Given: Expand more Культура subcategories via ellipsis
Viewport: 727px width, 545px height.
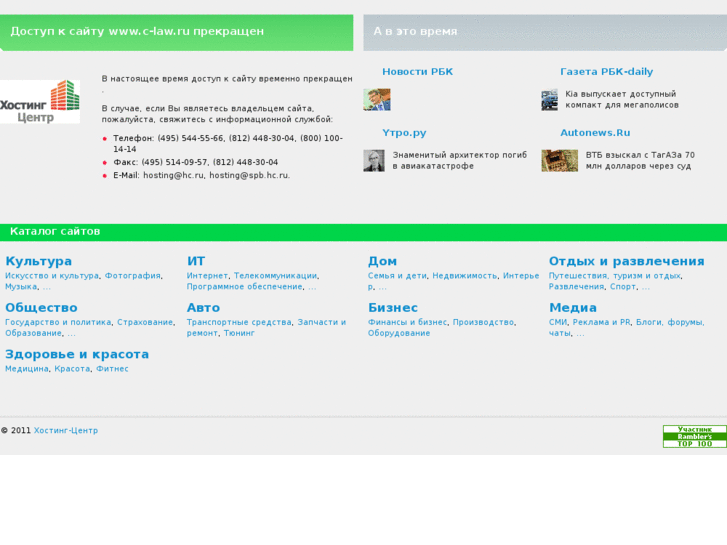Looking at the screenshot, I should point(47,288).
